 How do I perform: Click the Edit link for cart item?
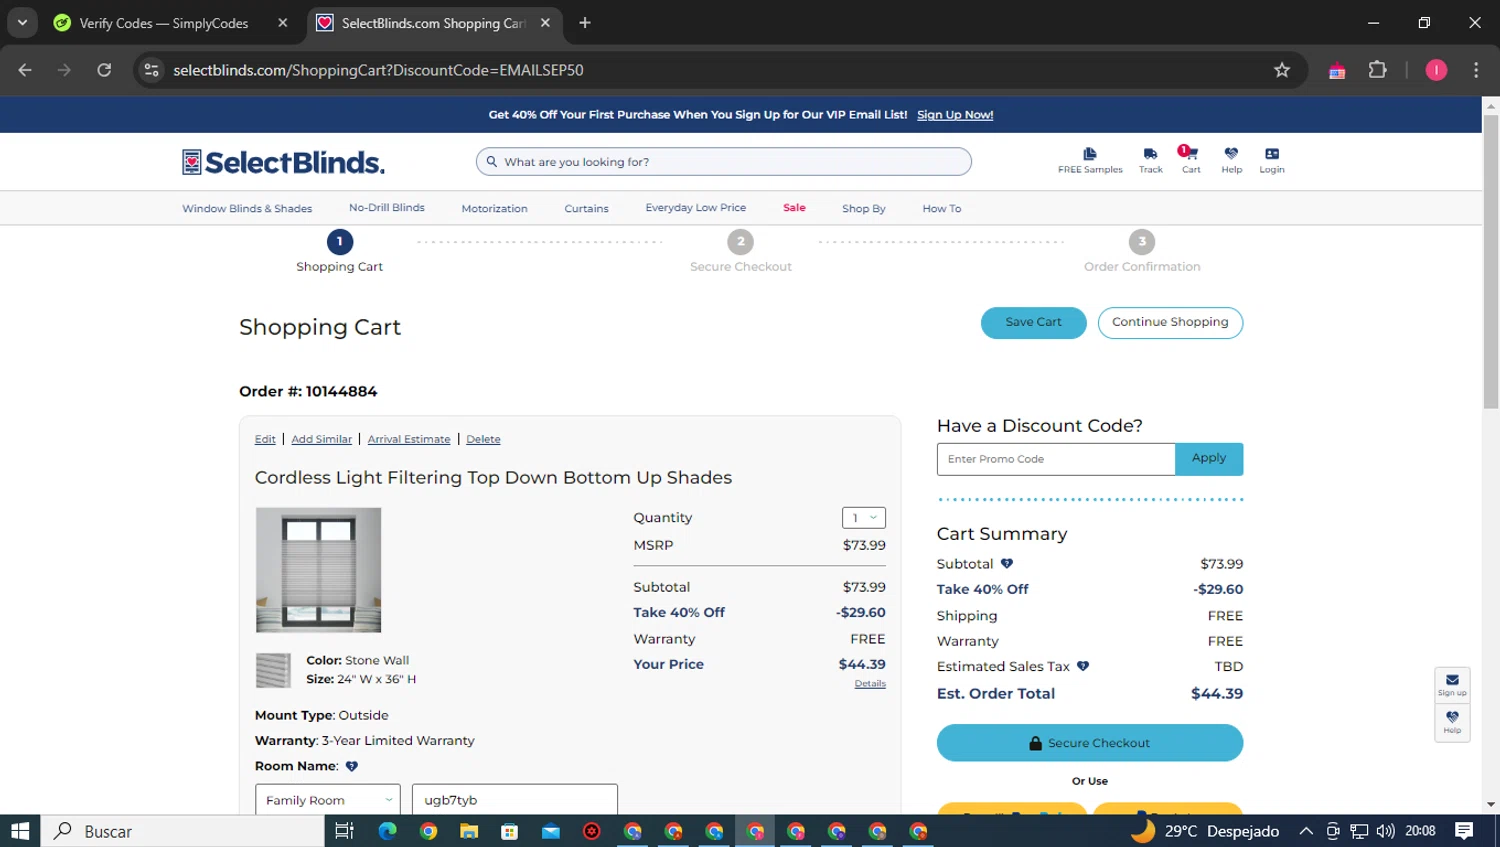(265, 439)
